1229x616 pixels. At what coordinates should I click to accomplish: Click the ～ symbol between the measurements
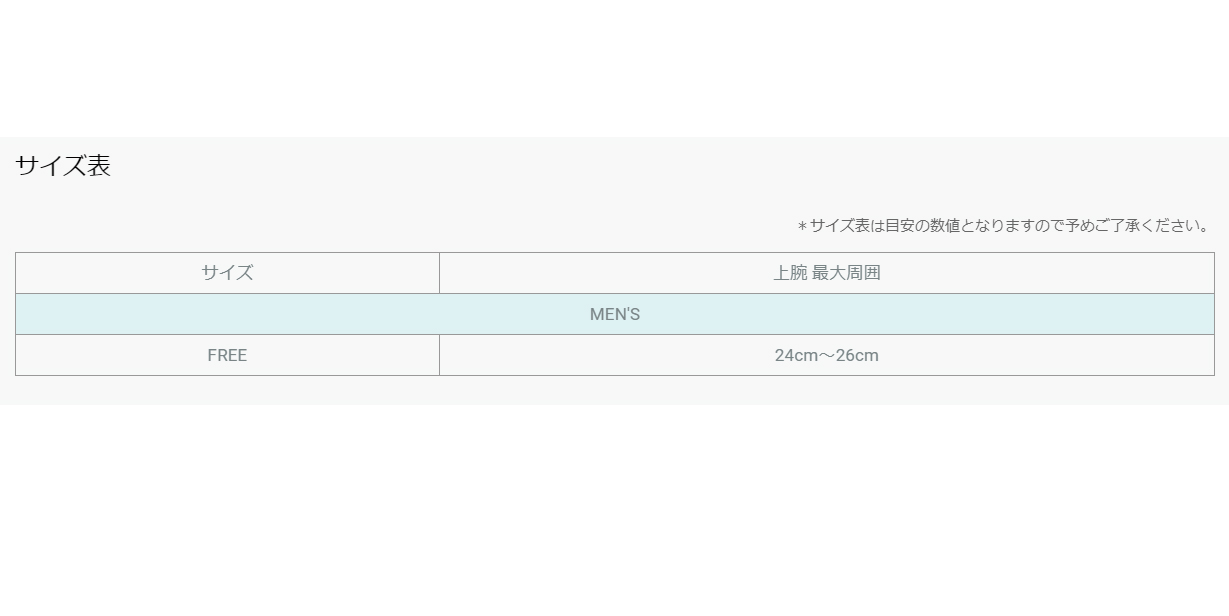[x=826, y=355]
